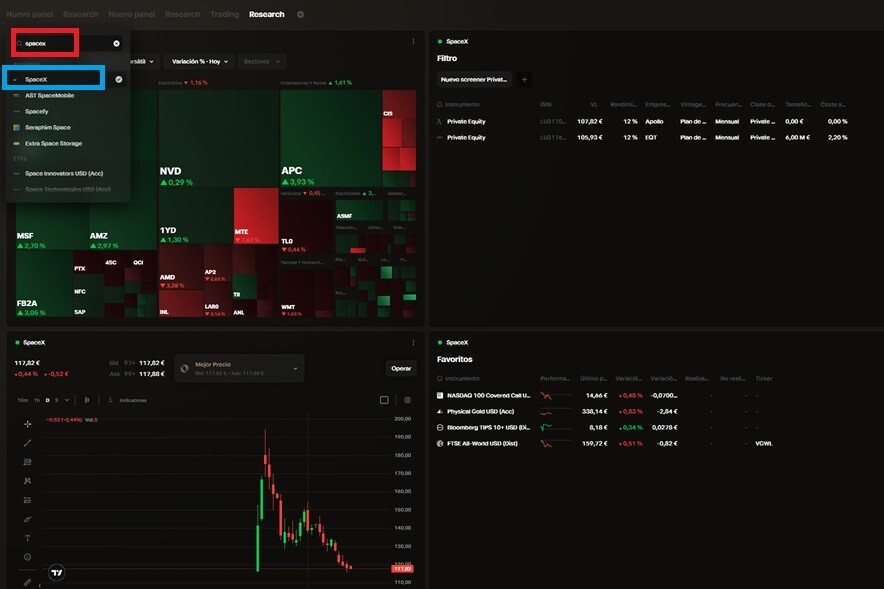
Task: Open heatmap panel three-dot menu
Action: (x=413, y=42)
